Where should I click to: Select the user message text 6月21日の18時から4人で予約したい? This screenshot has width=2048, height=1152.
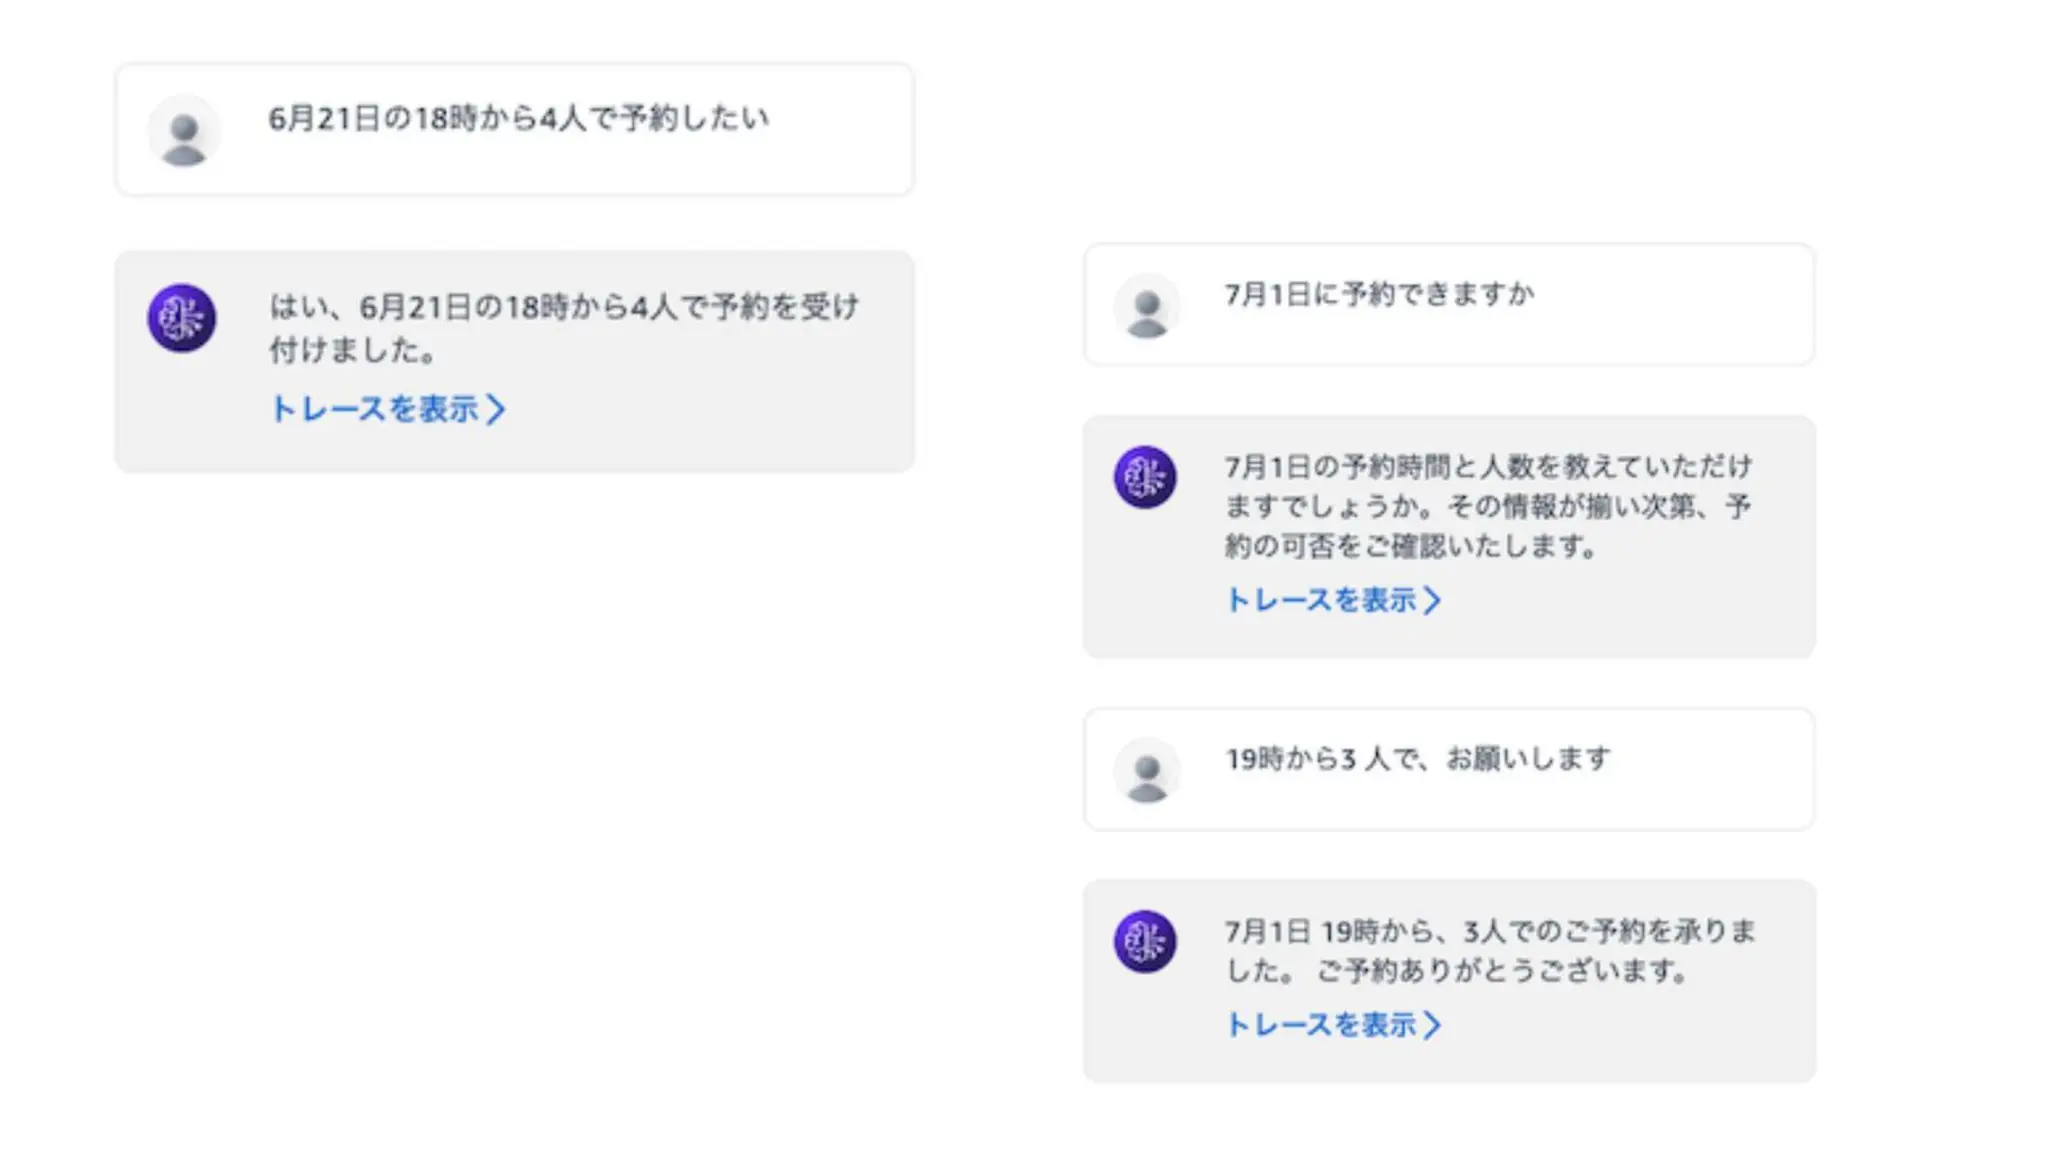tap(518, 119)
